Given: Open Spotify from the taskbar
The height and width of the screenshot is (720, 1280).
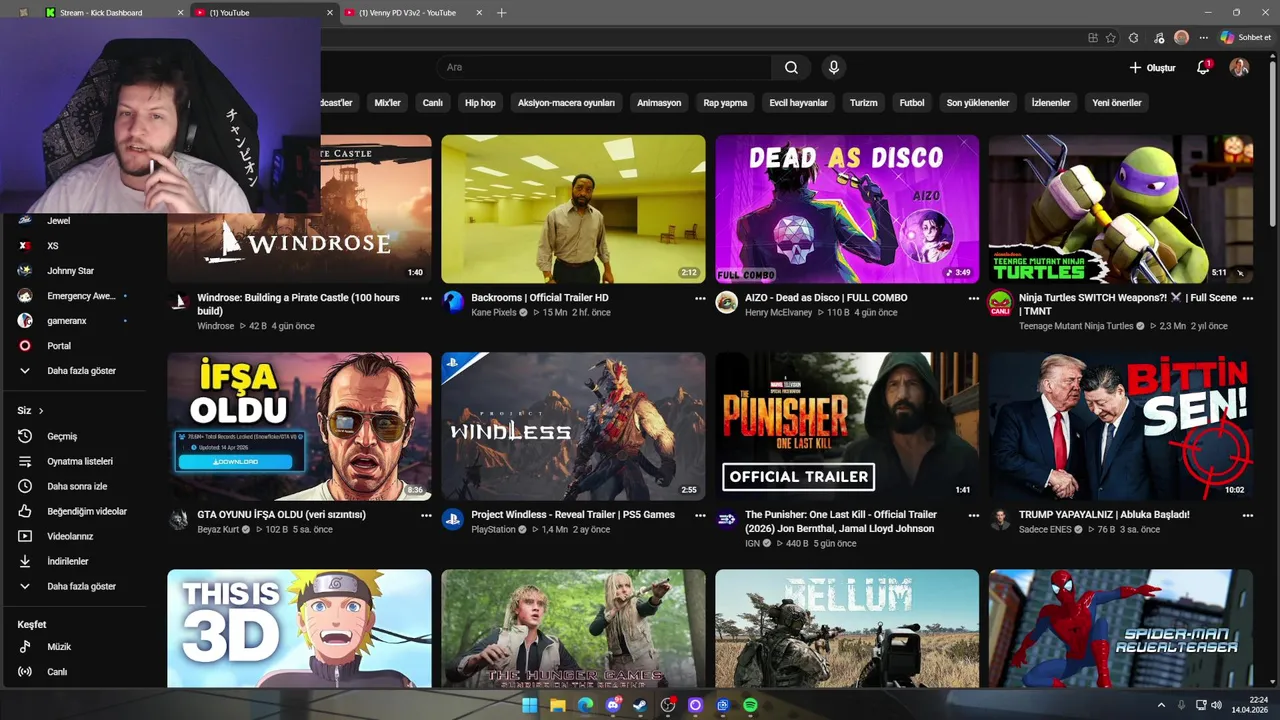Looking at the screenshot, I should click(x=751, y=705).
